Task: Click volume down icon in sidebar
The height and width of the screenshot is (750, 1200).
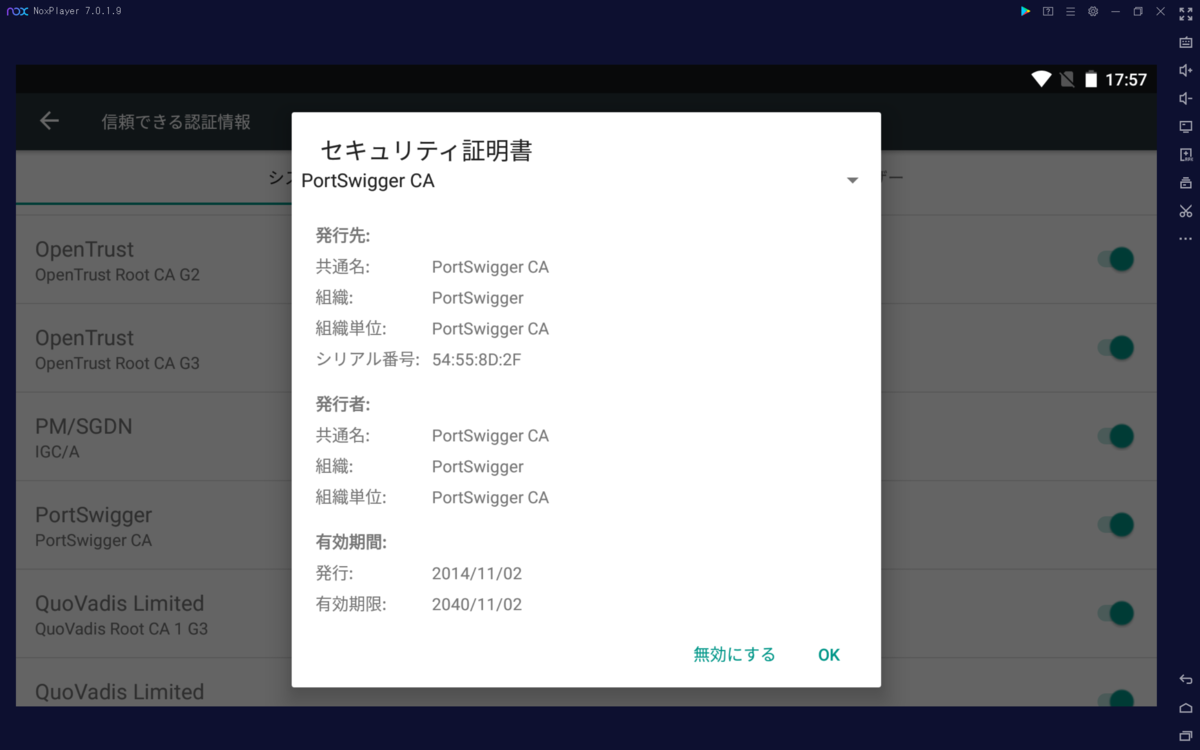Action: point(1186,98)
